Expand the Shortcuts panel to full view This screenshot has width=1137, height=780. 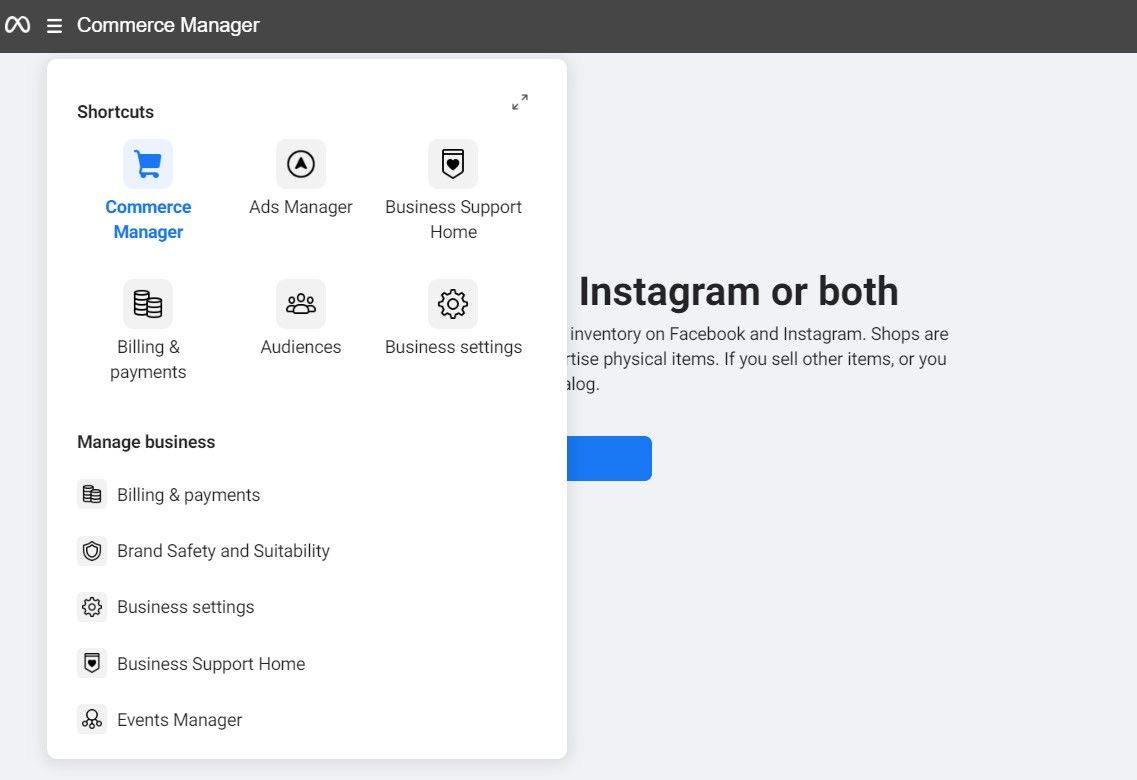pyautogui.click(x=519, y=101)
